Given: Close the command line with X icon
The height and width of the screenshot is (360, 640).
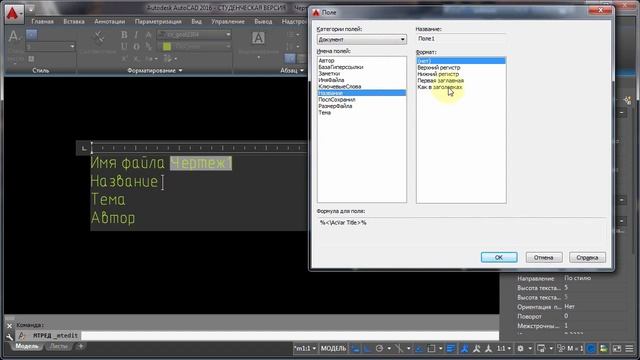Looking at the screenshot, I should pyautogui.click(x=9, y=326).
